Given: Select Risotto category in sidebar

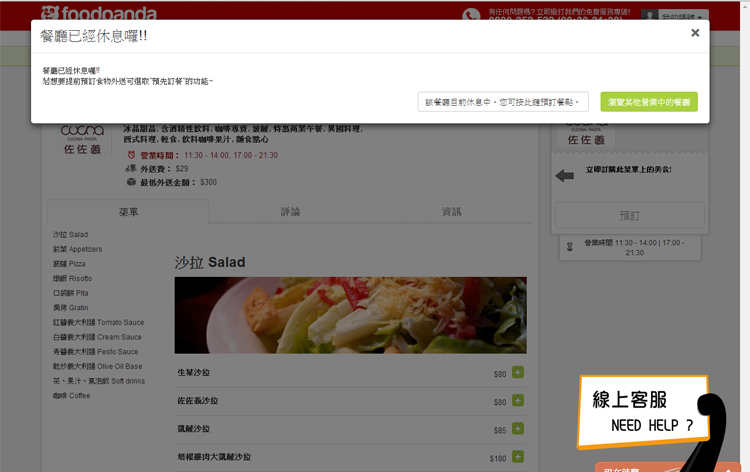Looking at the screenshot, I should click(72, 278).
